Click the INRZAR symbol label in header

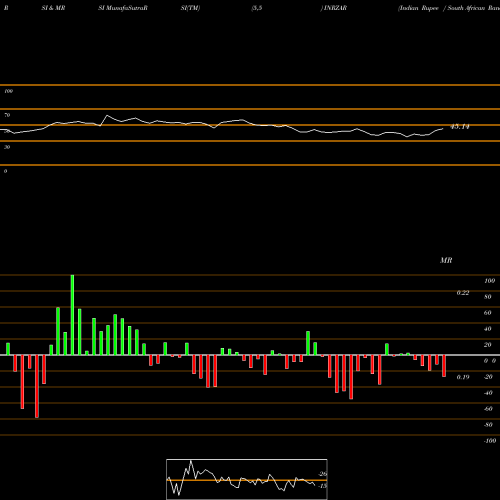click(334, 8)
